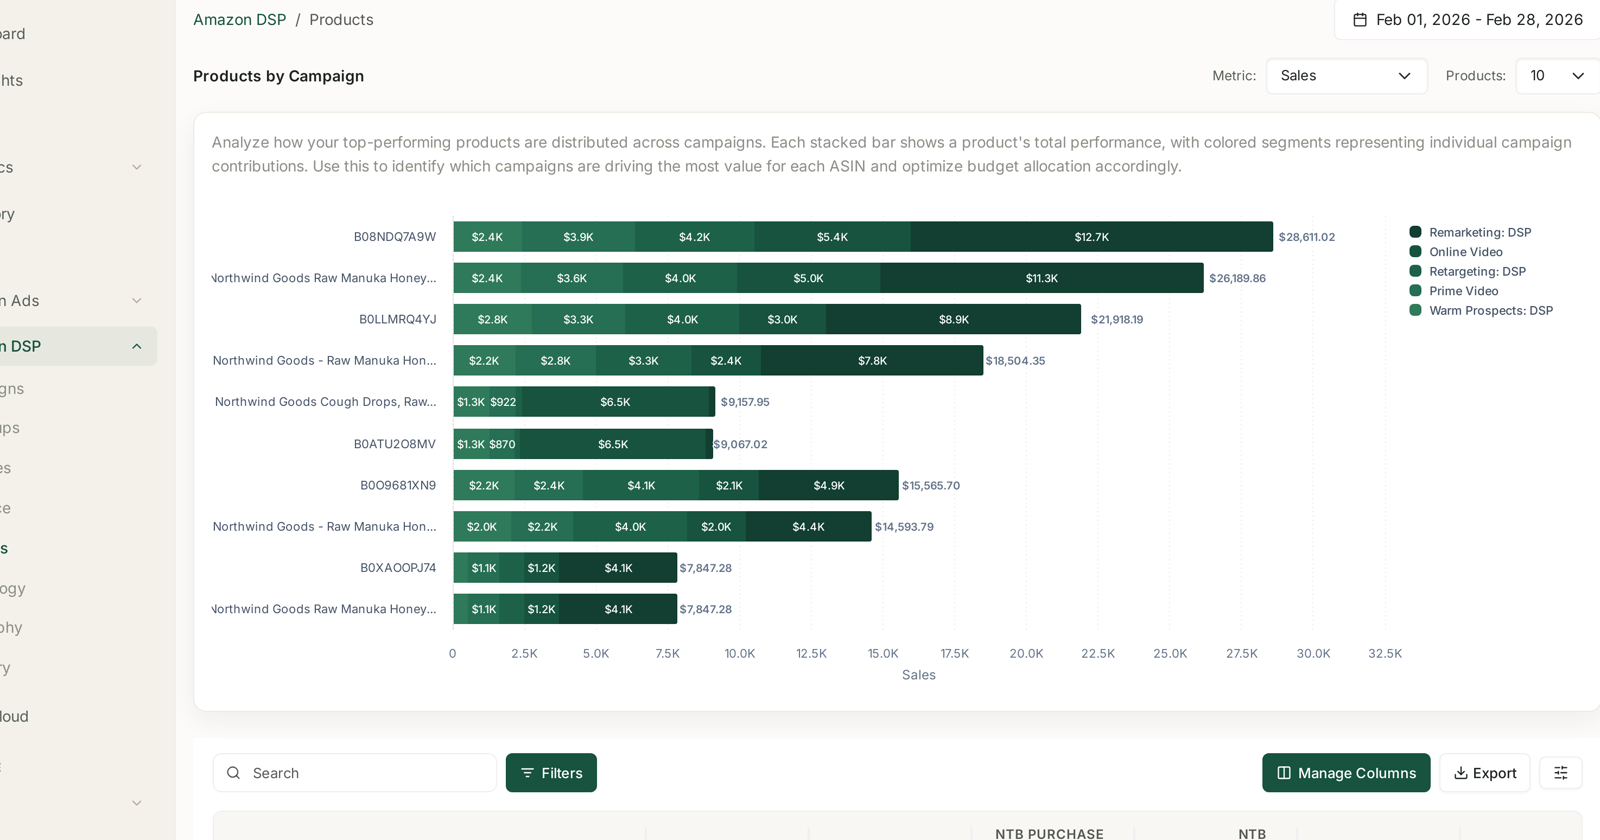The height and width of the screenshot is (840, 1600).
Task: Click the $9,157.95 total value
Action: point(745,402)
